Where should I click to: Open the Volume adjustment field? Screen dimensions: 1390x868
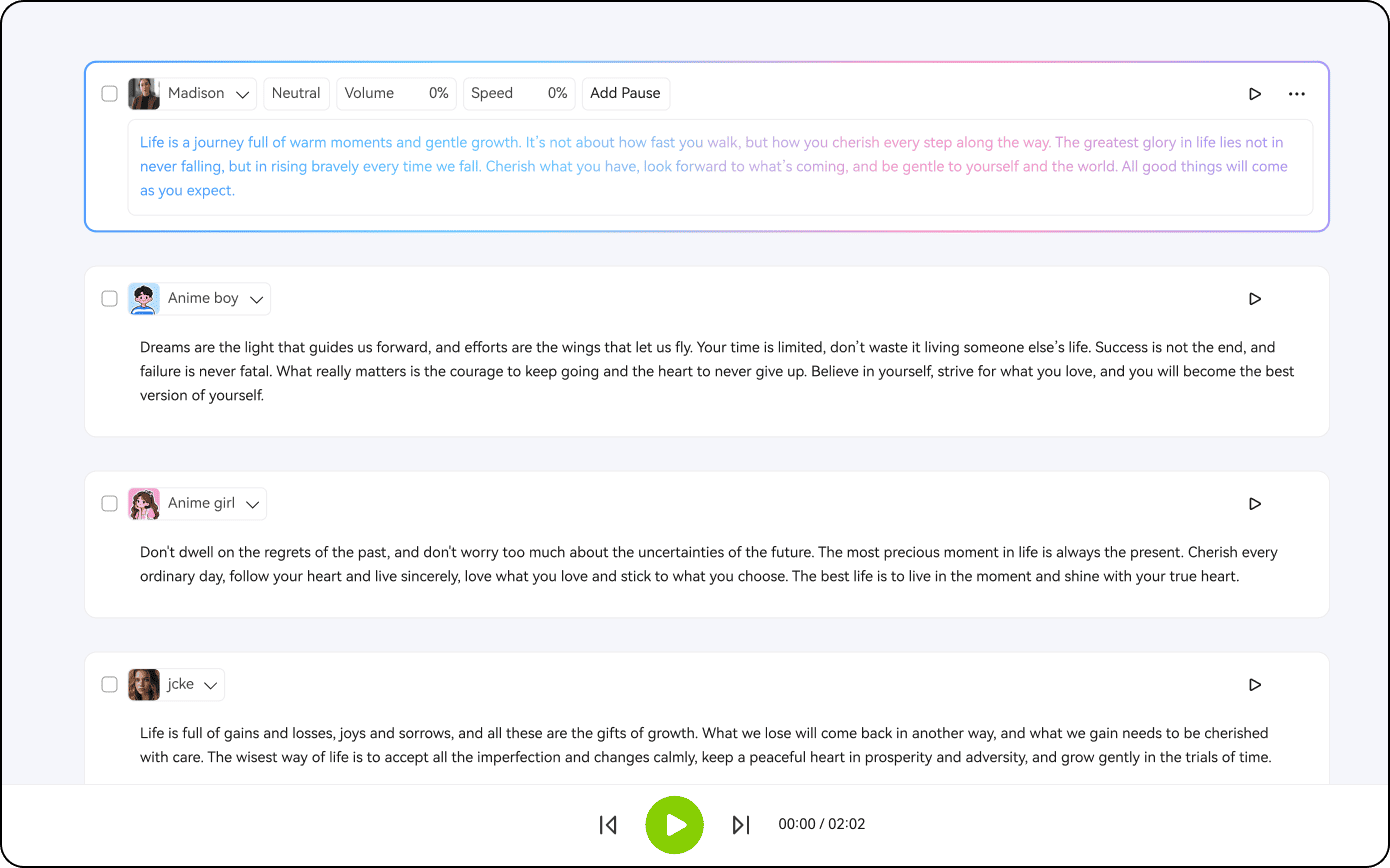click(x=396, y=93)
